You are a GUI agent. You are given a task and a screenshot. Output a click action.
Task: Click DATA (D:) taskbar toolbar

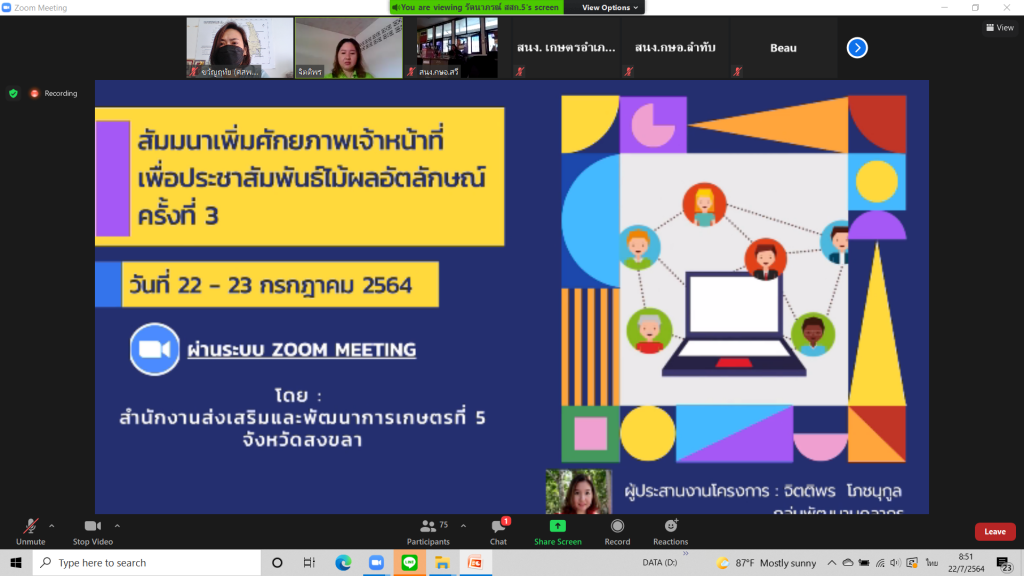660,562
